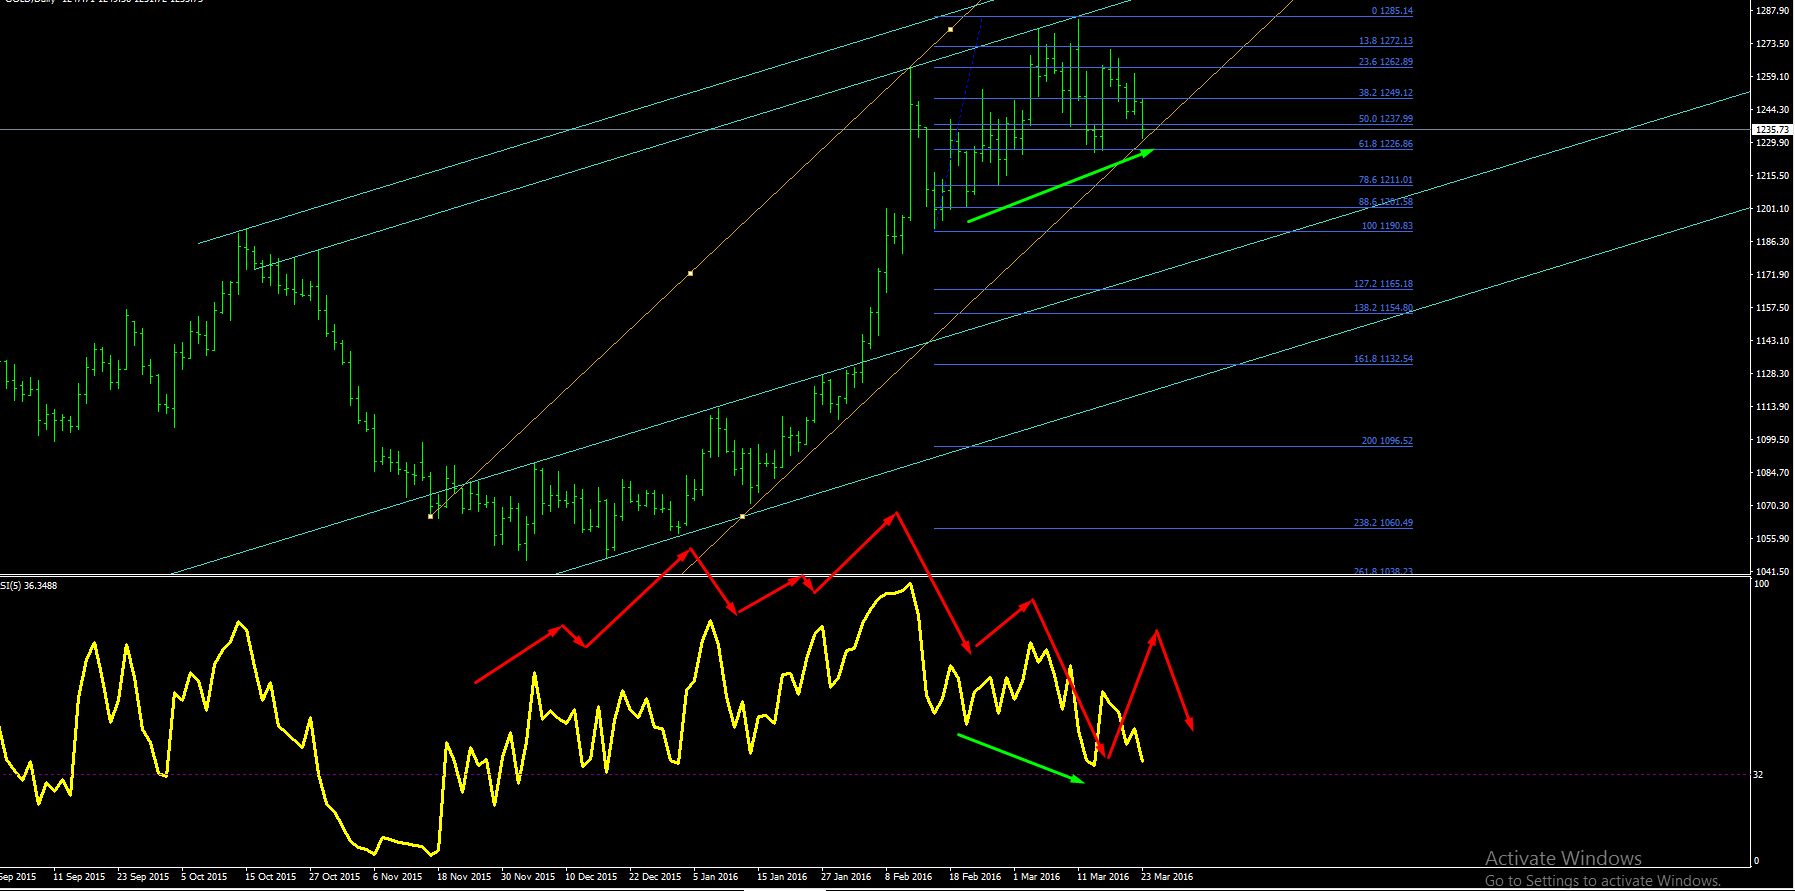
Task: Select the "23 Sep 2015" date label
Action: 143,877
